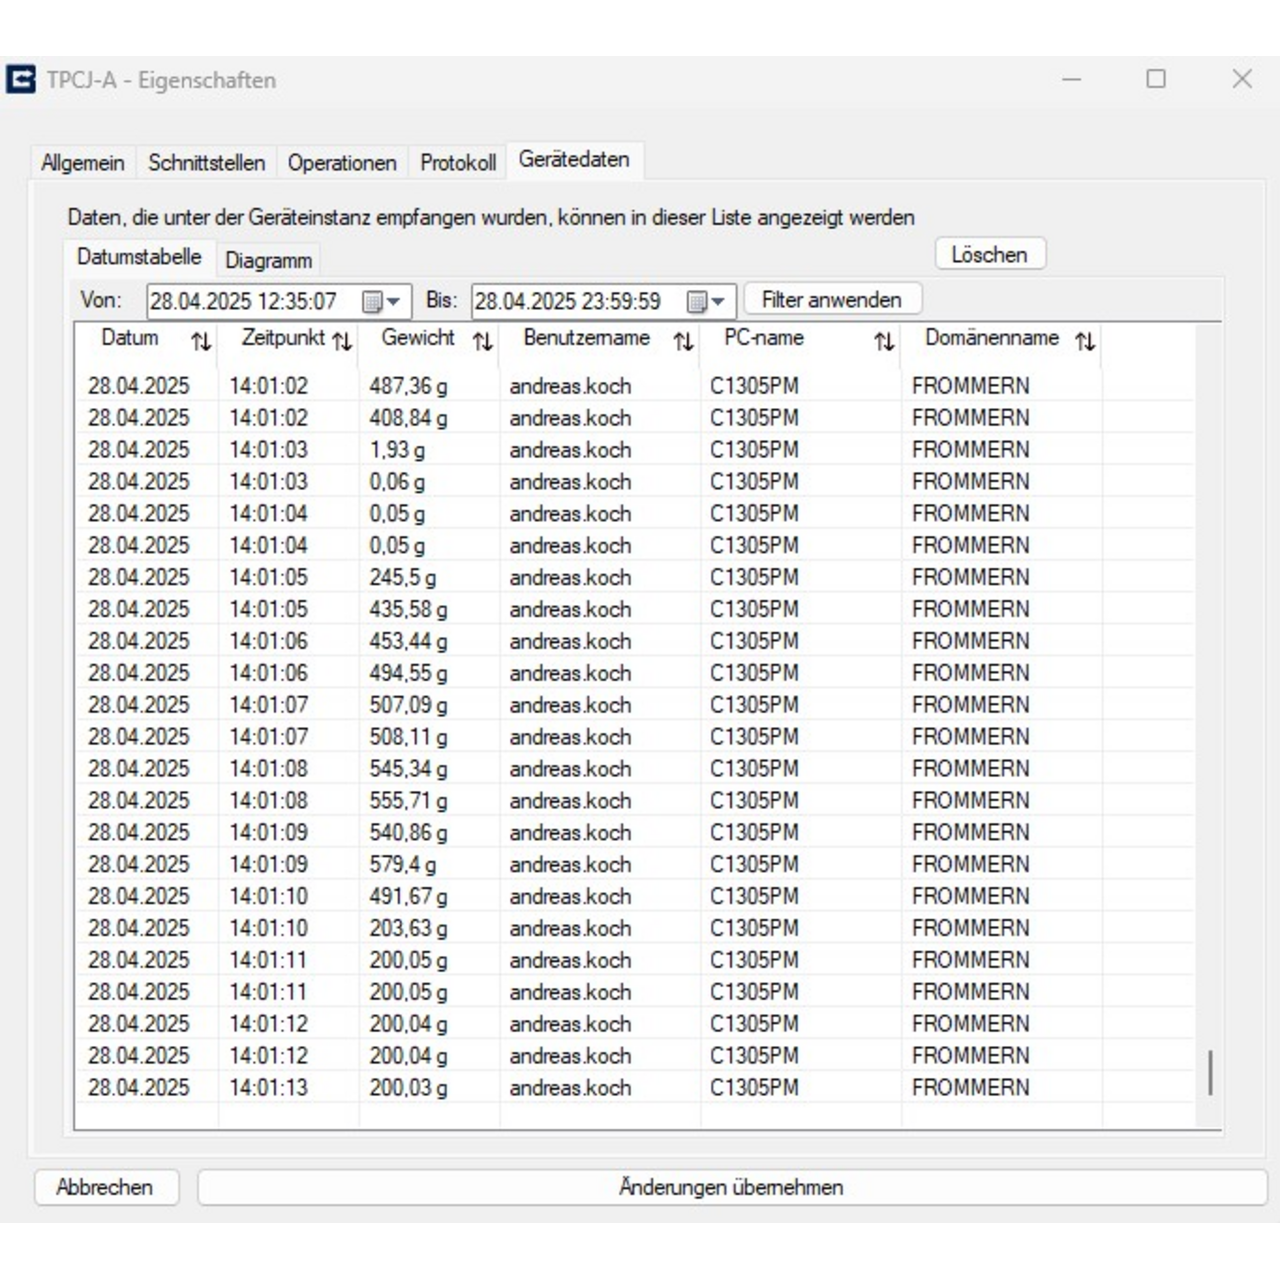This screenshot has width=1280, height=1280.
Task: Click the Domänenname column header
Action: click(1002, 339)
